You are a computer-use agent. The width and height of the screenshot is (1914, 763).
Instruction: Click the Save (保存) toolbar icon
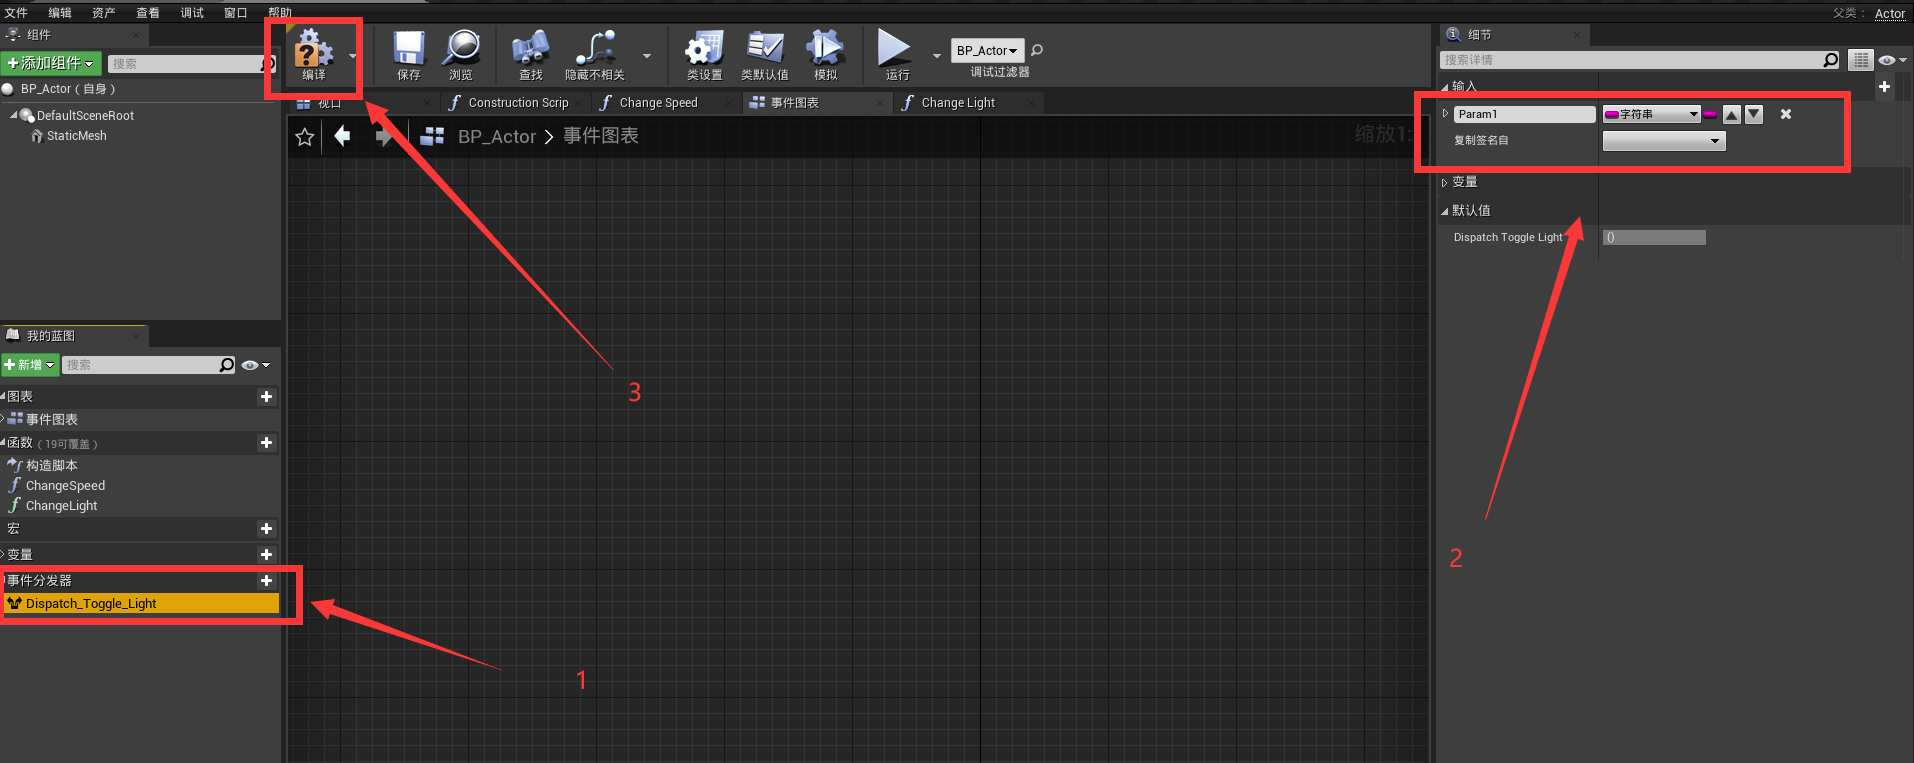pos(408,51)
